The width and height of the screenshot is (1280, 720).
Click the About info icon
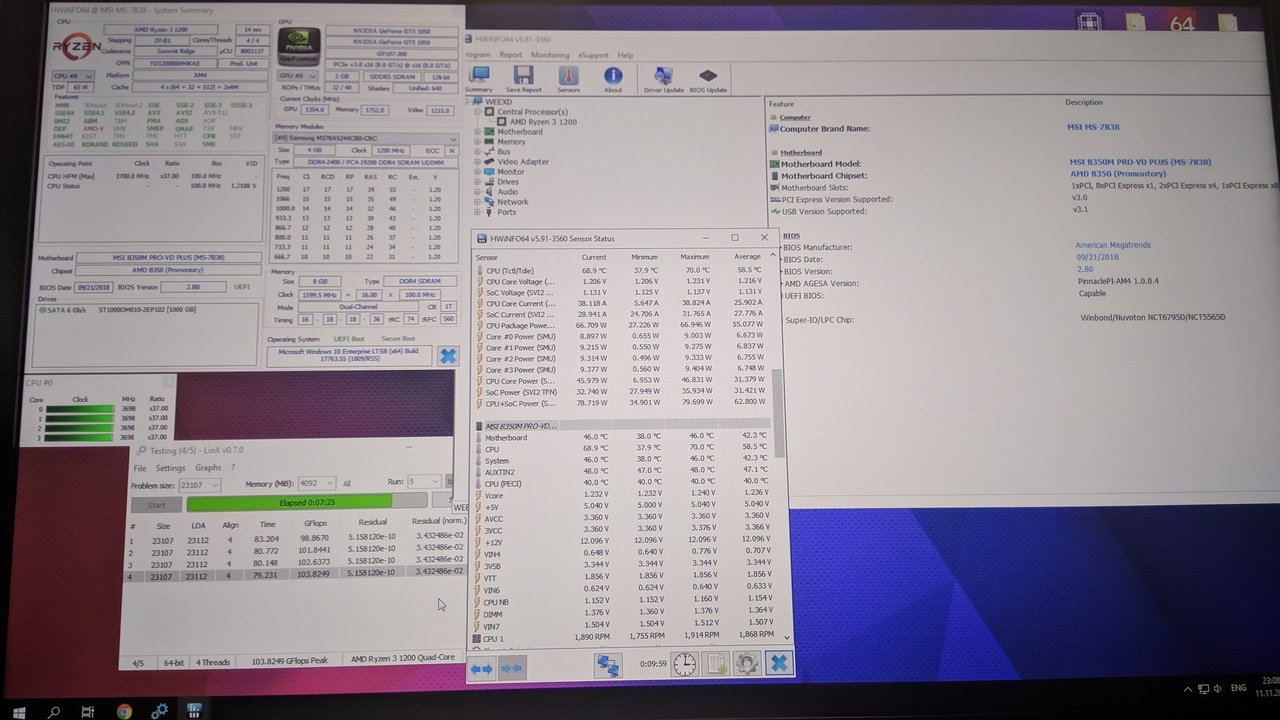[x=613, y=80]
